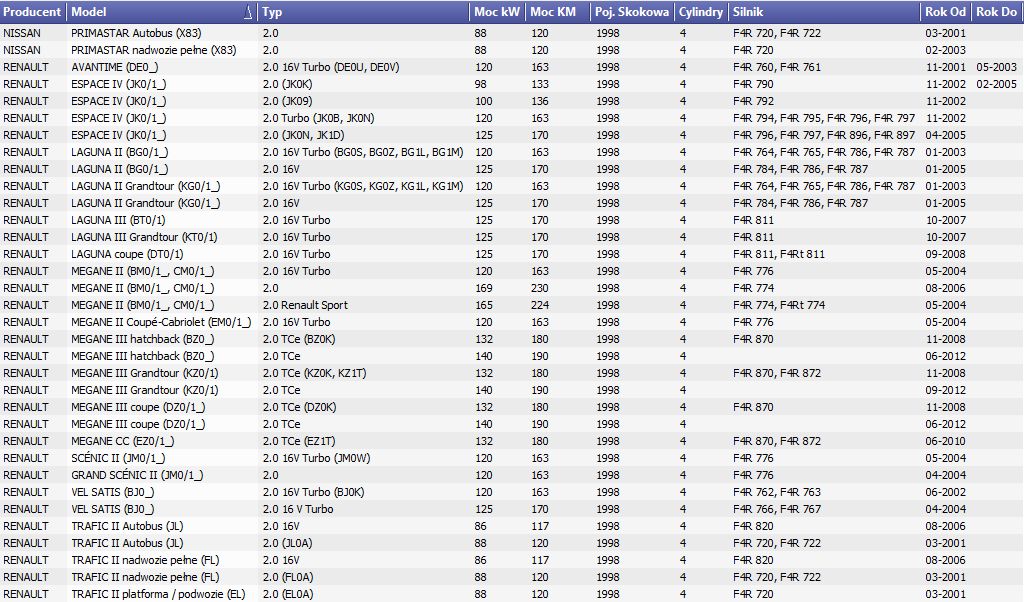Select MEGANE II Coupé-Cabriolet (EM0/1_) row
This screenshot has height=602, width=1024.
[512, 321]
